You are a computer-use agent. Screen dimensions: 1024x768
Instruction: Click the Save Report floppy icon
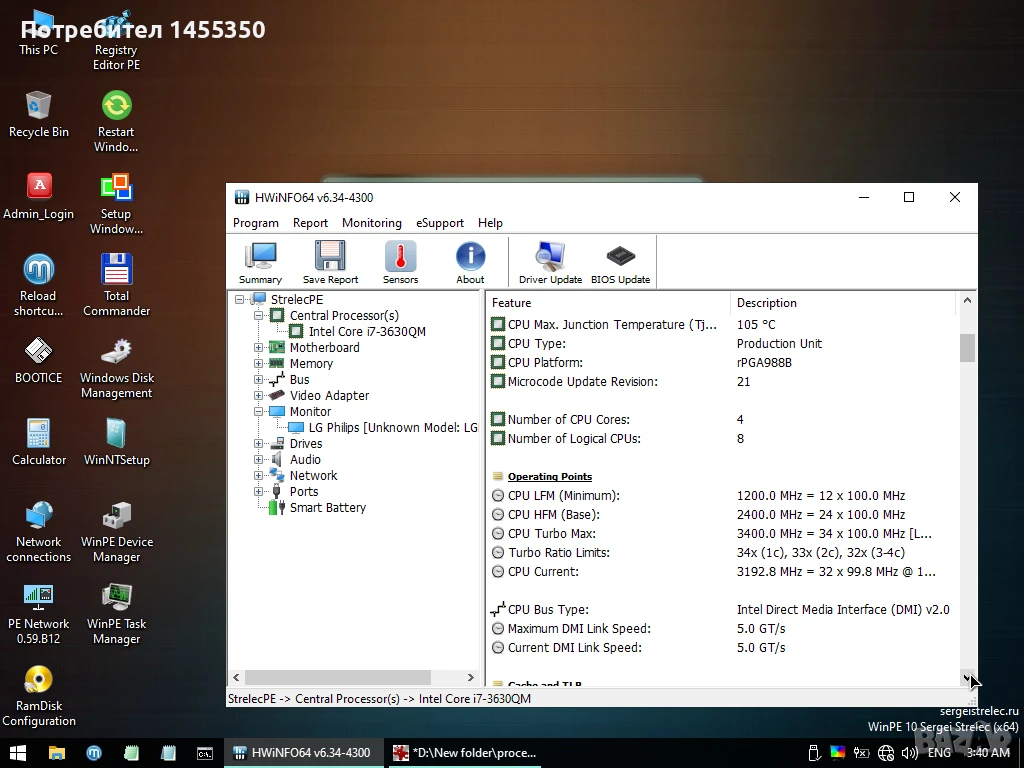pyautogui.click(x=330, y=263)
